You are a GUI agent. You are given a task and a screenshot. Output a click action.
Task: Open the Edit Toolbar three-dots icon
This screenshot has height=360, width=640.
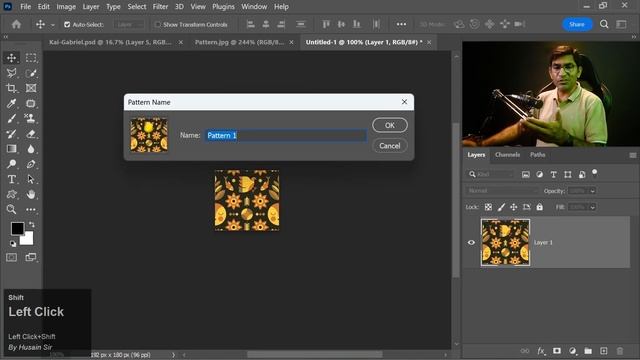click(31, 209)
